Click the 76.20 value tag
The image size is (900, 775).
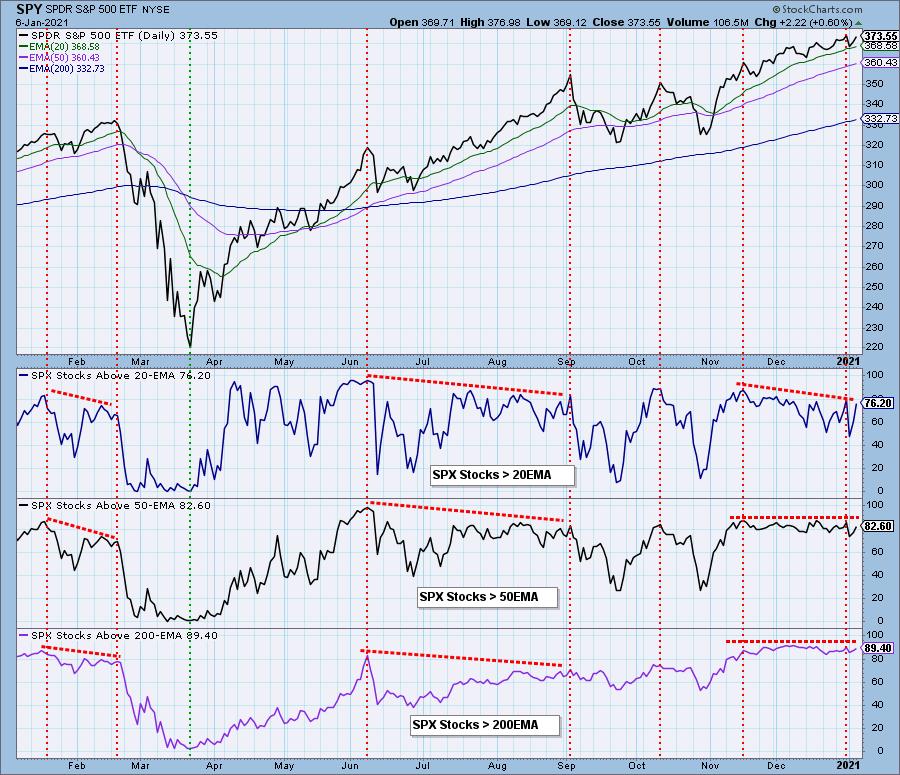click(879, 403)
